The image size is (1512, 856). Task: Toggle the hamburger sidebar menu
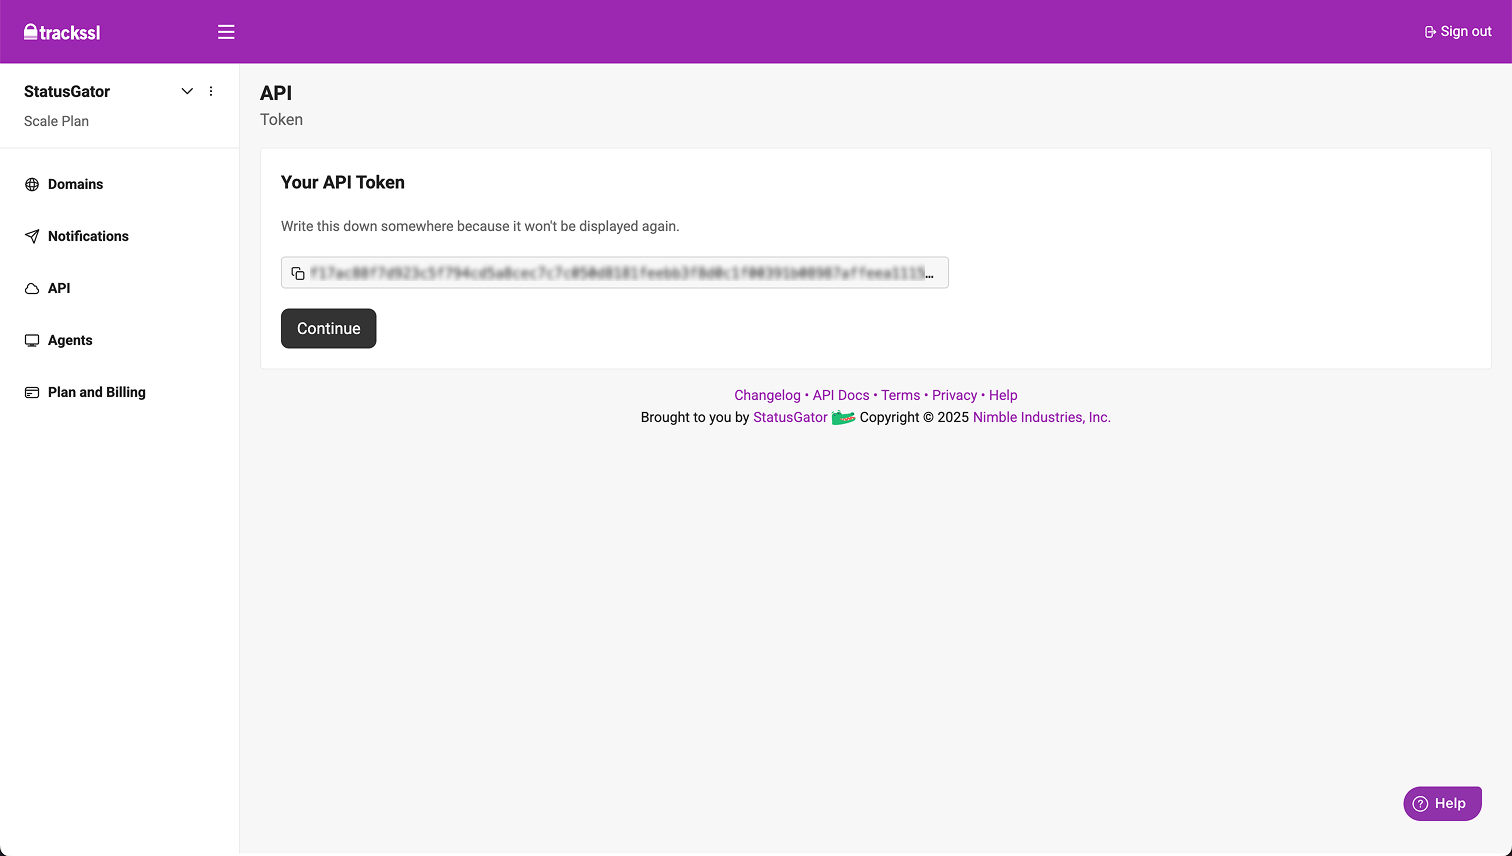226,32
